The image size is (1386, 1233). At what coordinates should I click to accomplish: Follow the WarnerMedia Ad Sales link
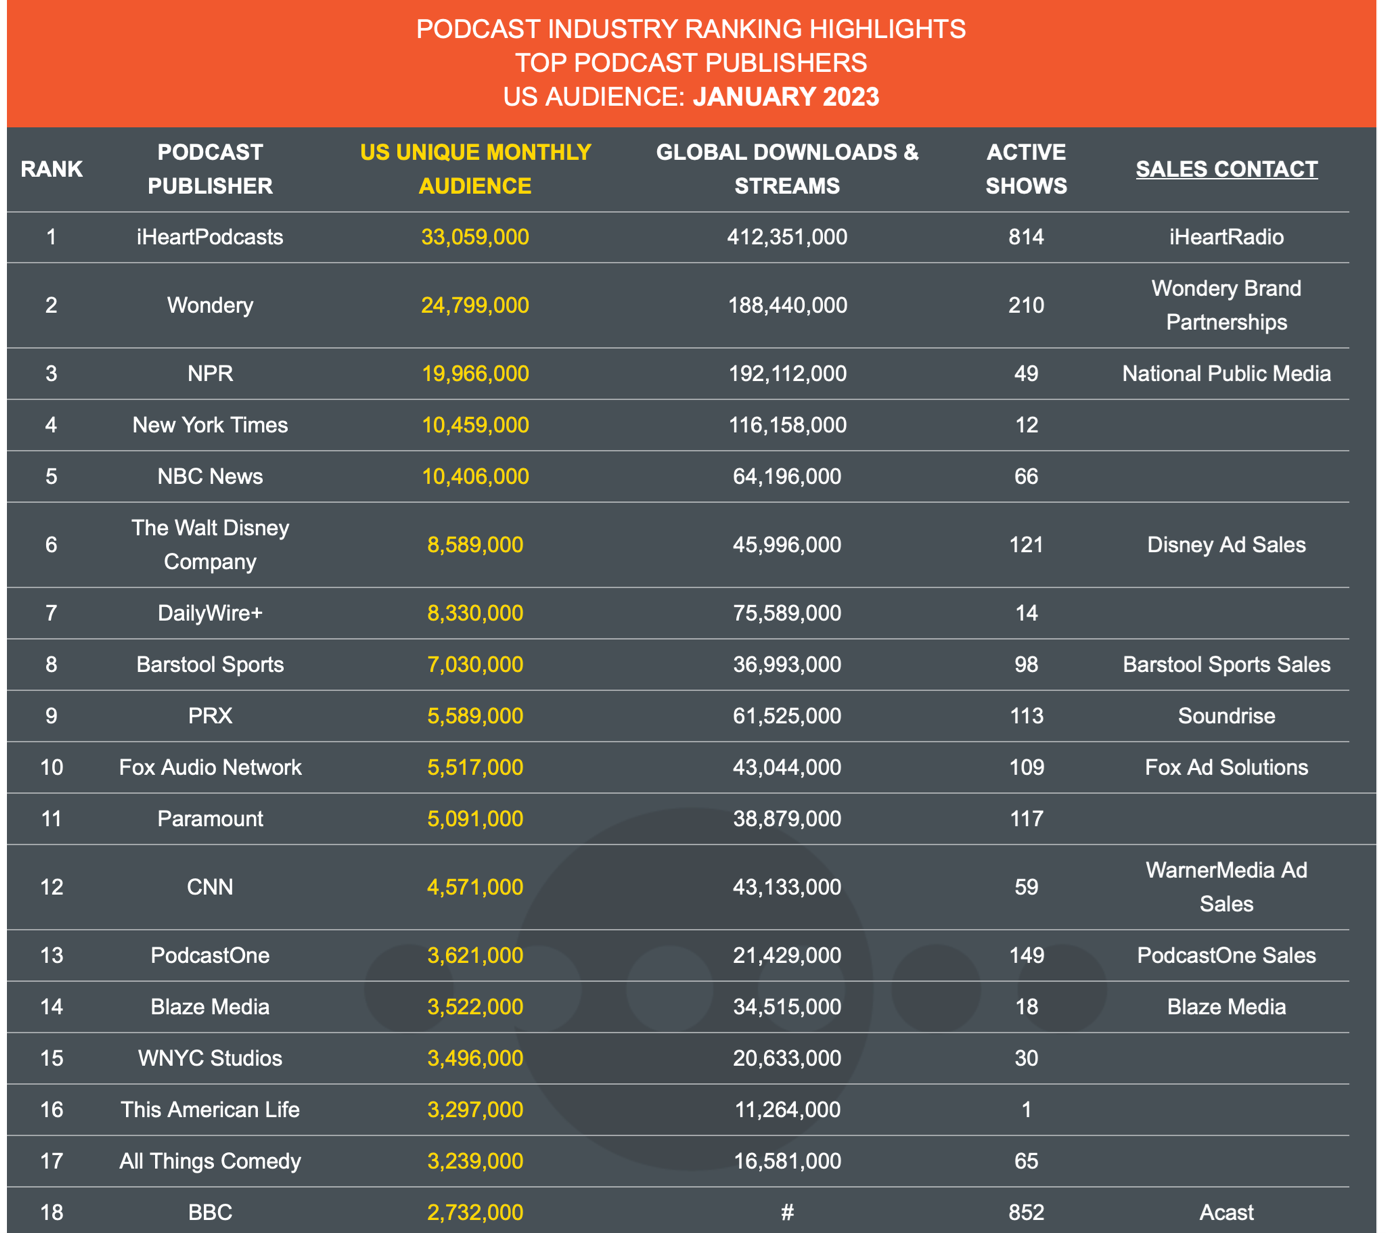point(1226,887)
